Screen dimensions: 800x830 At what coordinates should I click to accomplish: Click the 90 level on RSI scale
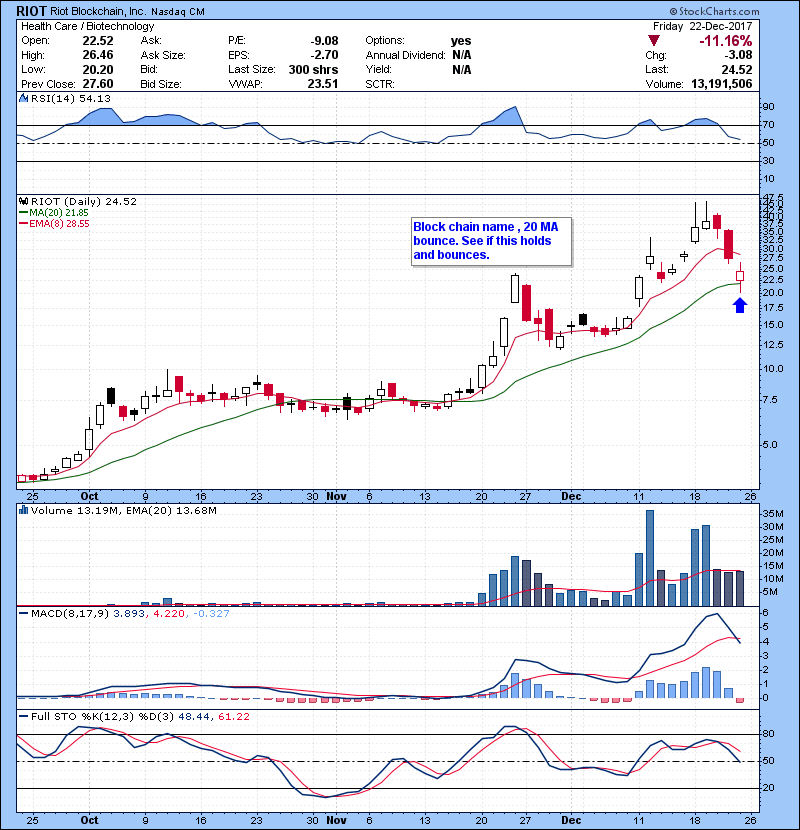(768, 107)
